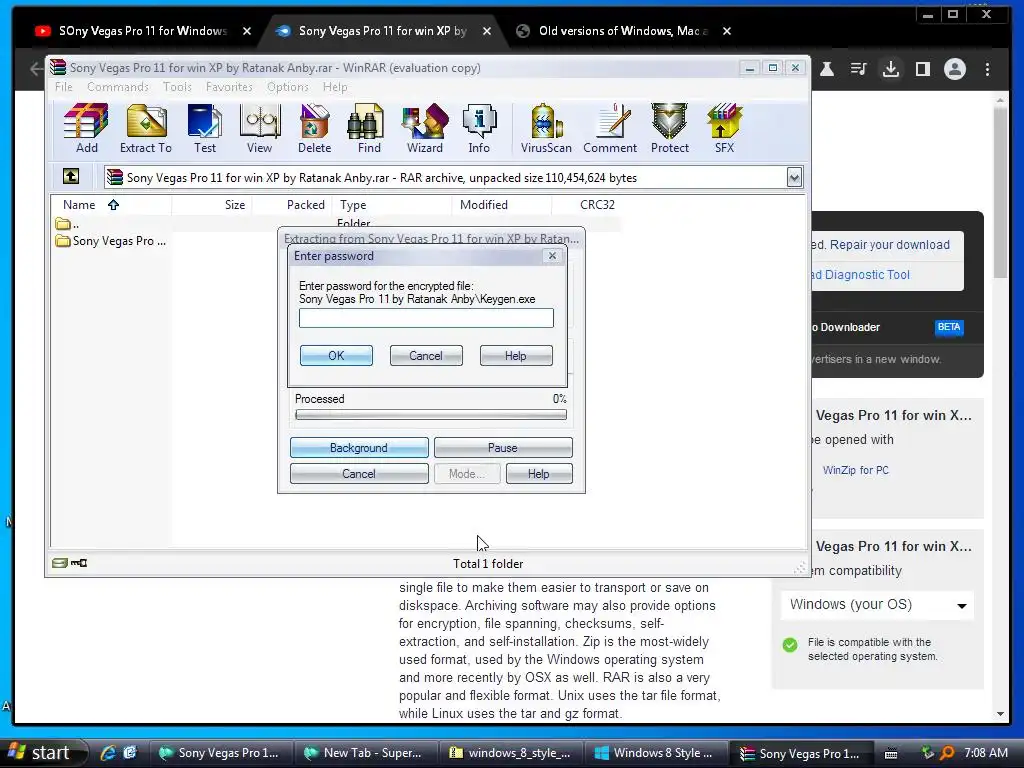Open the Commands menu
The image size is (1024, 768).
point(118,87)
